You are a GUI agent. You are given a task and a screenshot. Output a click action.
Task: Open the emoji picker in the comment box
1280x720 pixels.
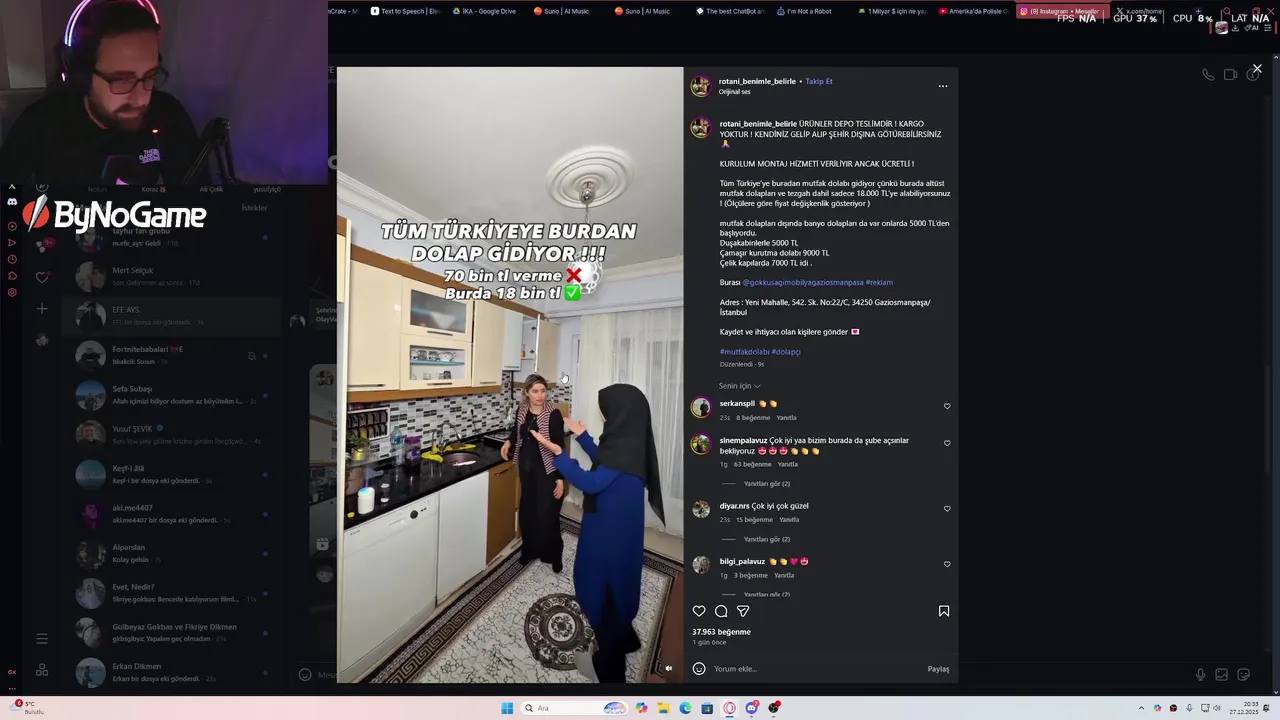pyautogui.click(x=699, y=669)
